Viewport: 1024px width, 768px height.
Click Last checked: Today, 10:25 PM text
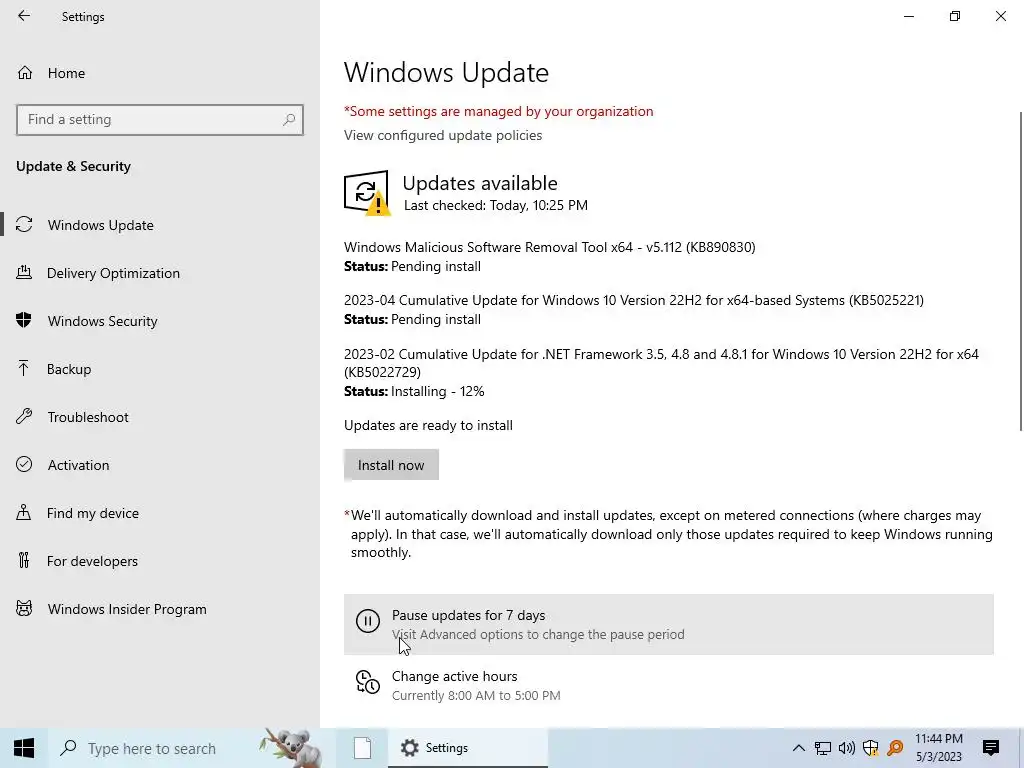(496, 205)
